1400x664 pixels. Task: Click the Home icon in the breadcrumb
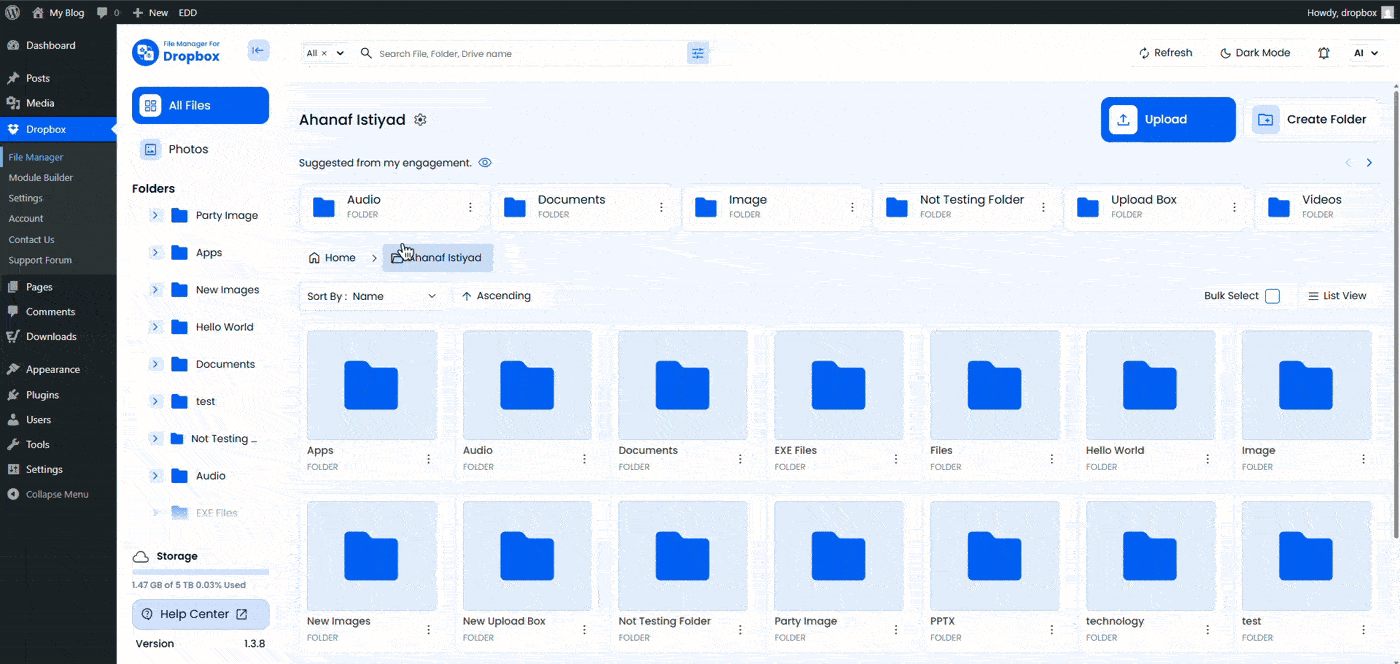pyautogui.click(x=313, y=257)
